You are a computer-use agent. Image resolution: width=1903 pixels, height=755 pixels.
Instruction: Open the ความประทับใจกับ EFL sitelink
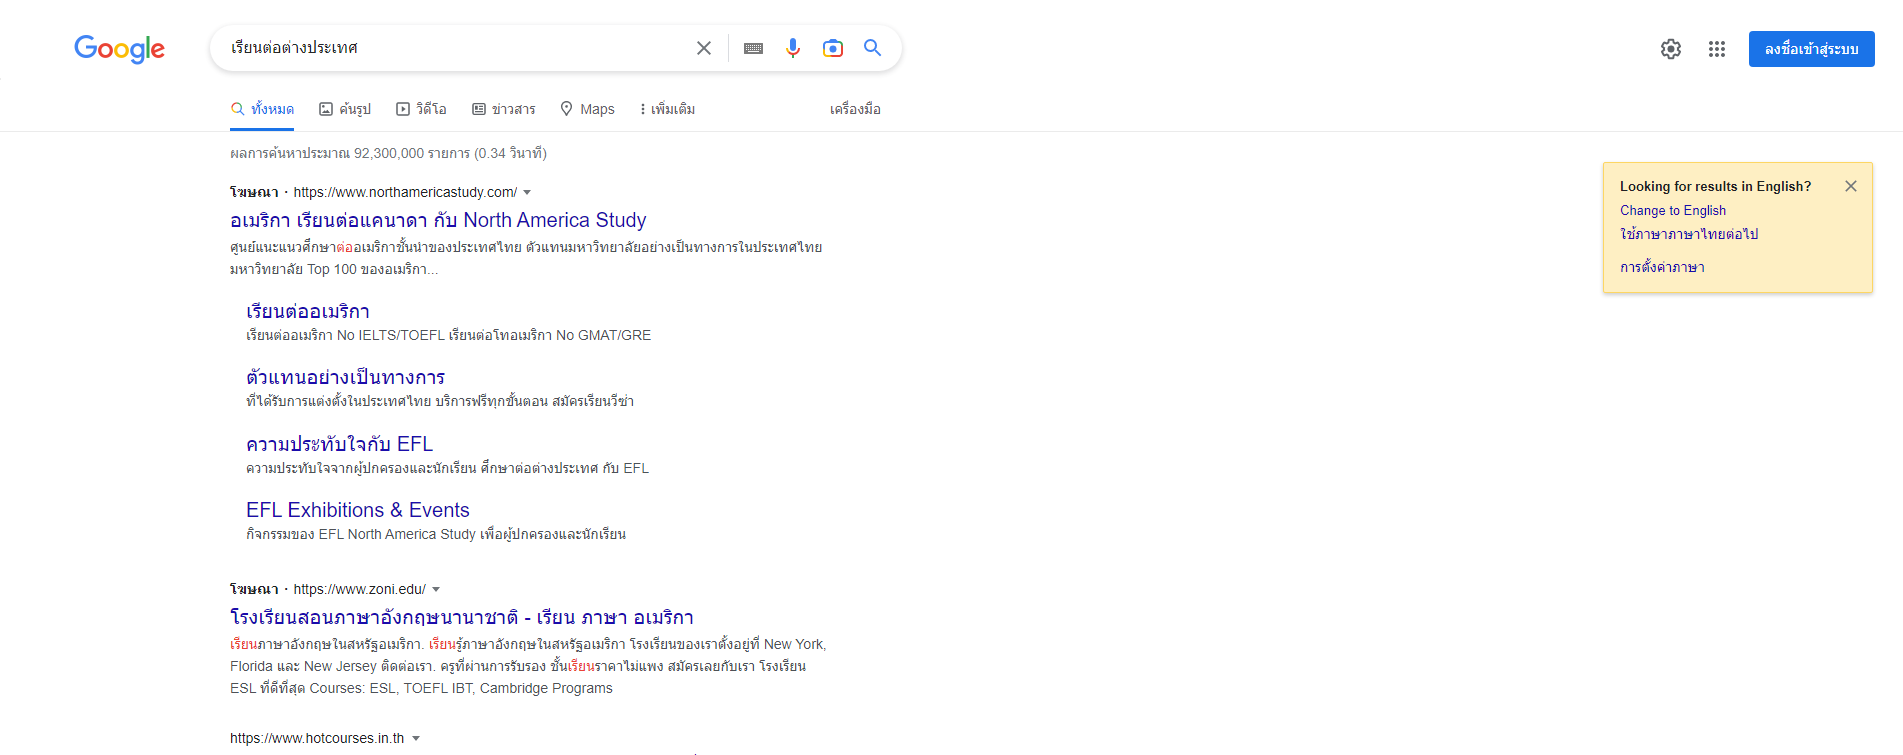339,444
